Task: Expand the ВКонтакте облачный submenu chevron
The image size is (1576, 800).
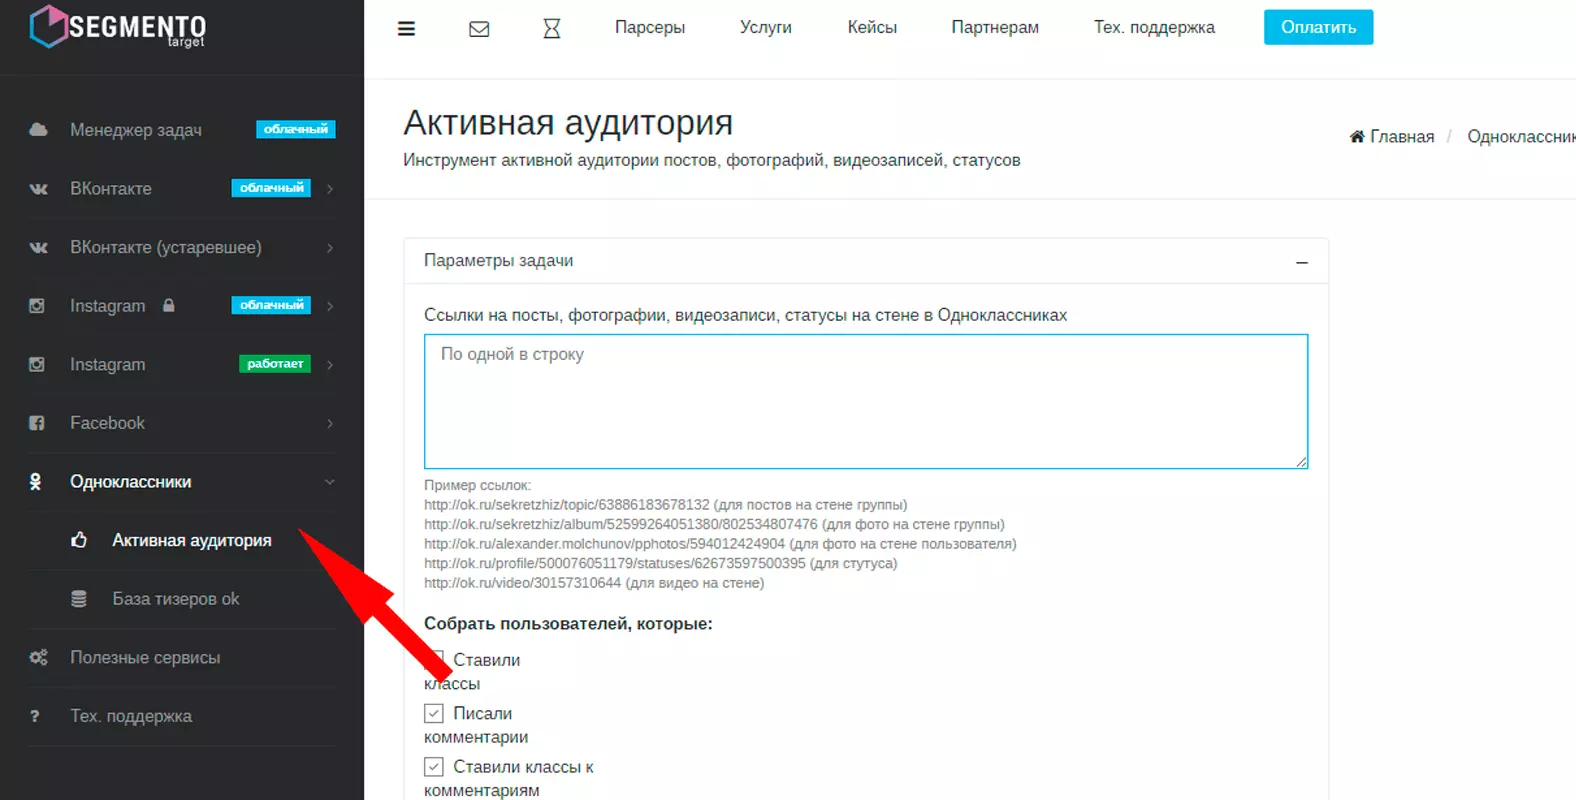Action: pyautogui.click(x=330, y=189)
